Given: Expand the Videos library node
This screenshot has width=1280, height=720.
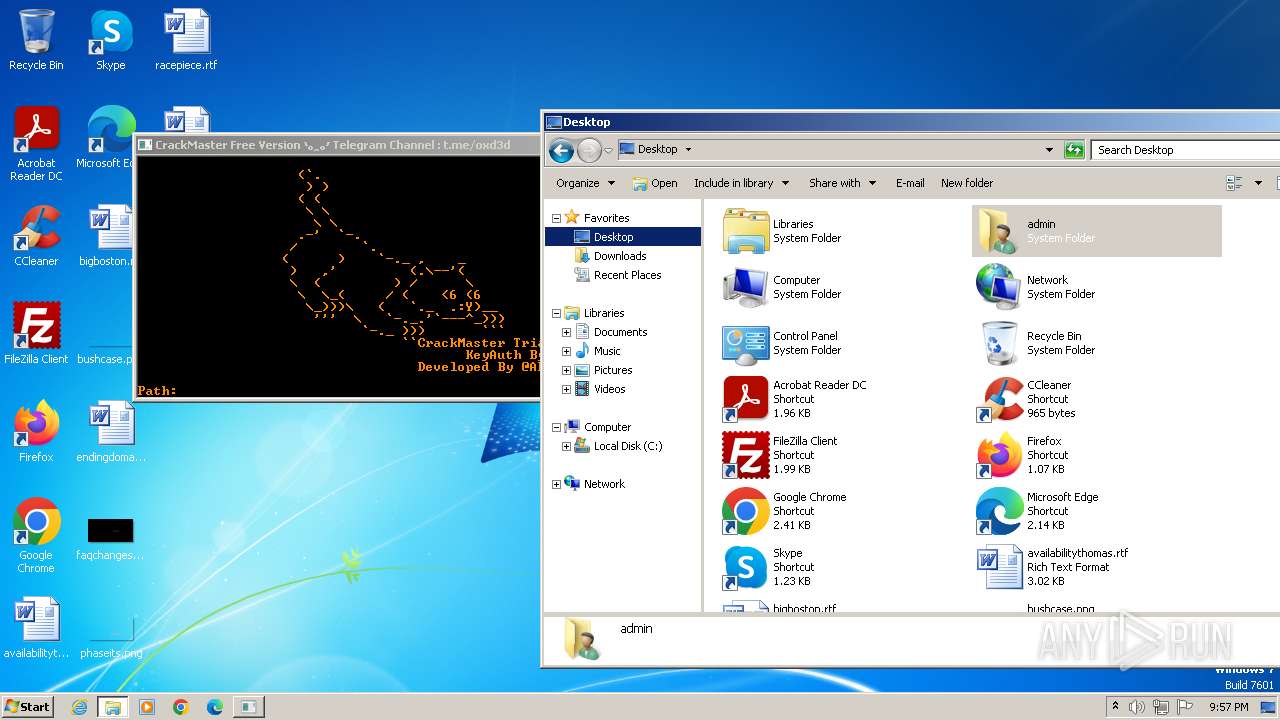Looking at the screenshot, I should click(x=566, y=389).
